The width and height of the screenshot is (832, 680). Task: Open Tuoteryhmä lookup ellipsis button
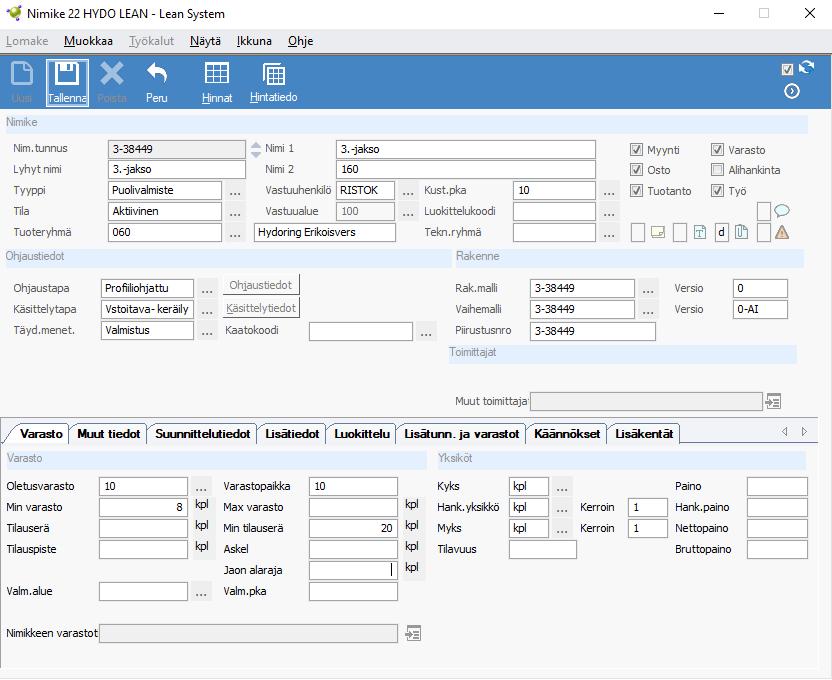(235, 233)
